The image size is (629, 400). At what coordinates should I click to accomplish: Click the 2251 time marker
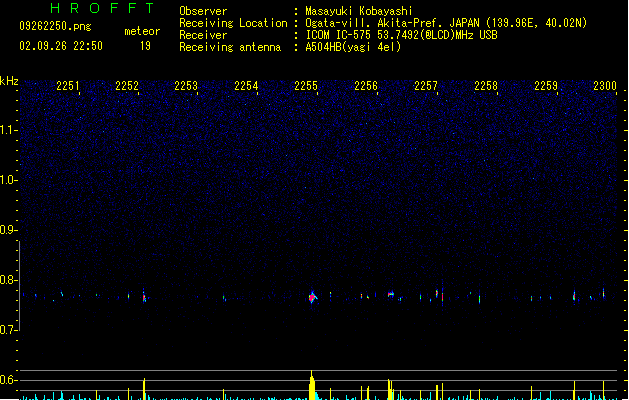68,86
